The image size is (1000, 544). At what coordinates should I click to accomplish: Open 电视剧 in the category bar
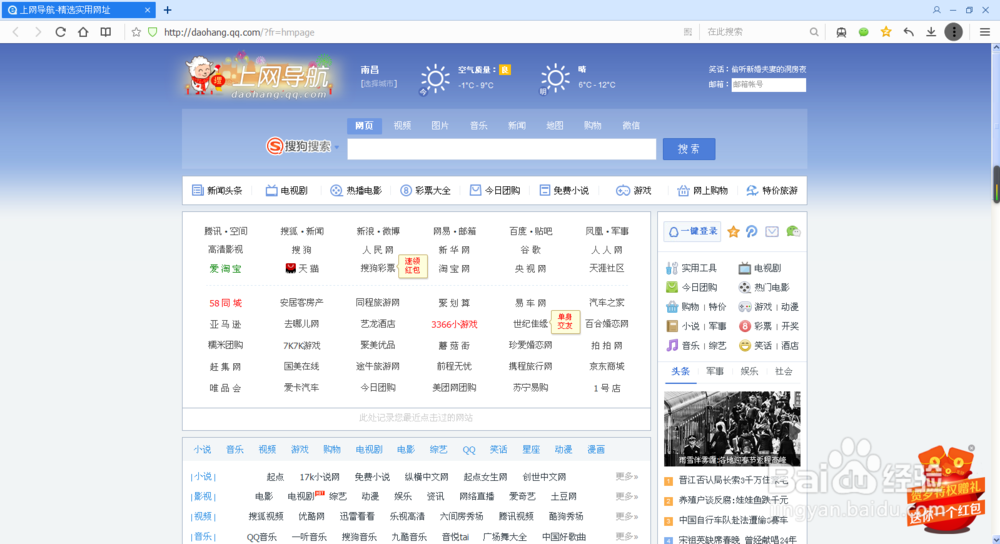286,191
